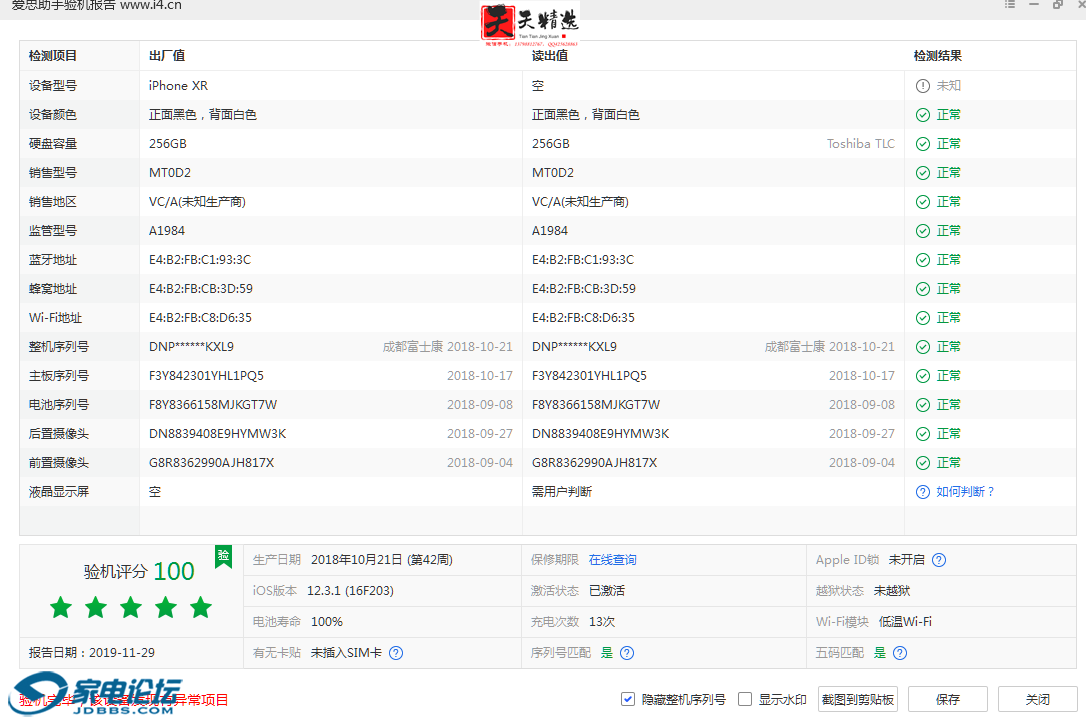Click the 出厂值 column header

167,56
